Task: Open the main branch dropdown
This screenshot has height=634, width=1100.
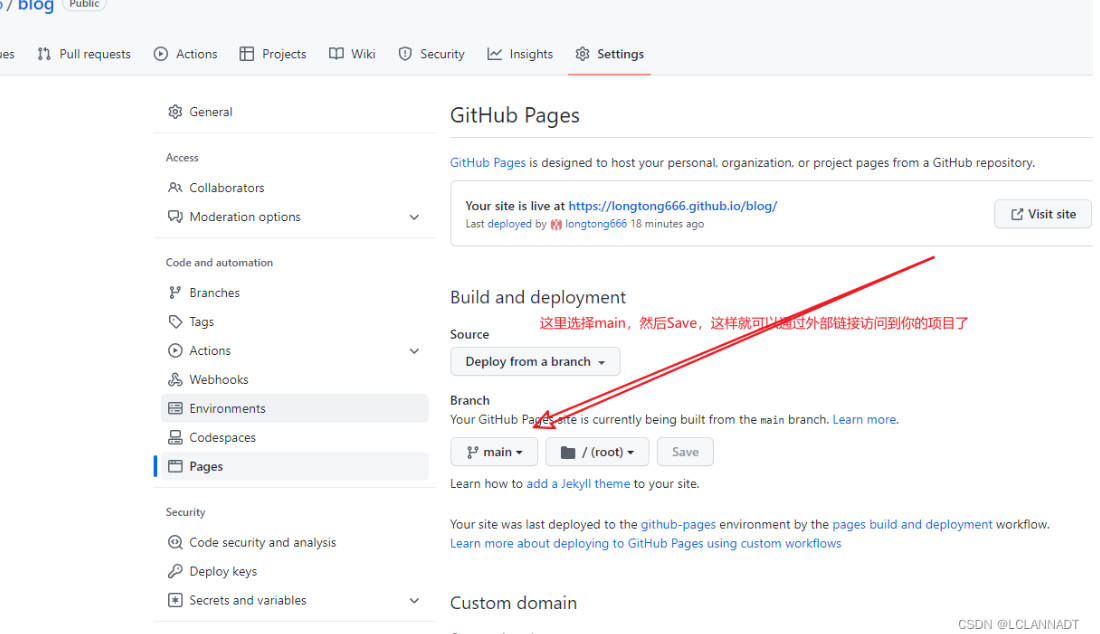Action: (x=494, y=452)
